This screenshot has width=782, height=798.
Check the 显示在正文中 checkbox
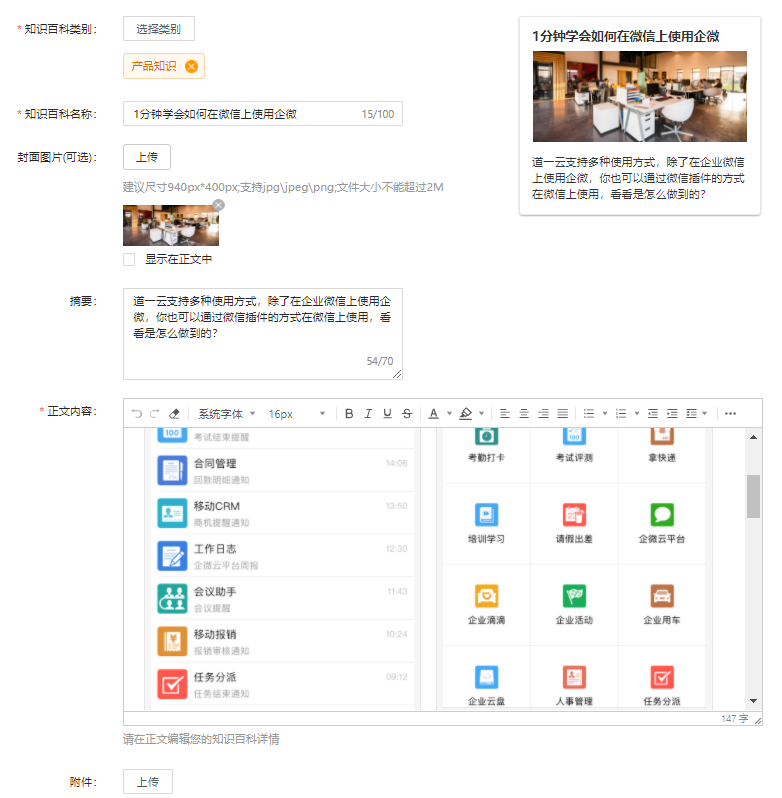tap(129, 260)
